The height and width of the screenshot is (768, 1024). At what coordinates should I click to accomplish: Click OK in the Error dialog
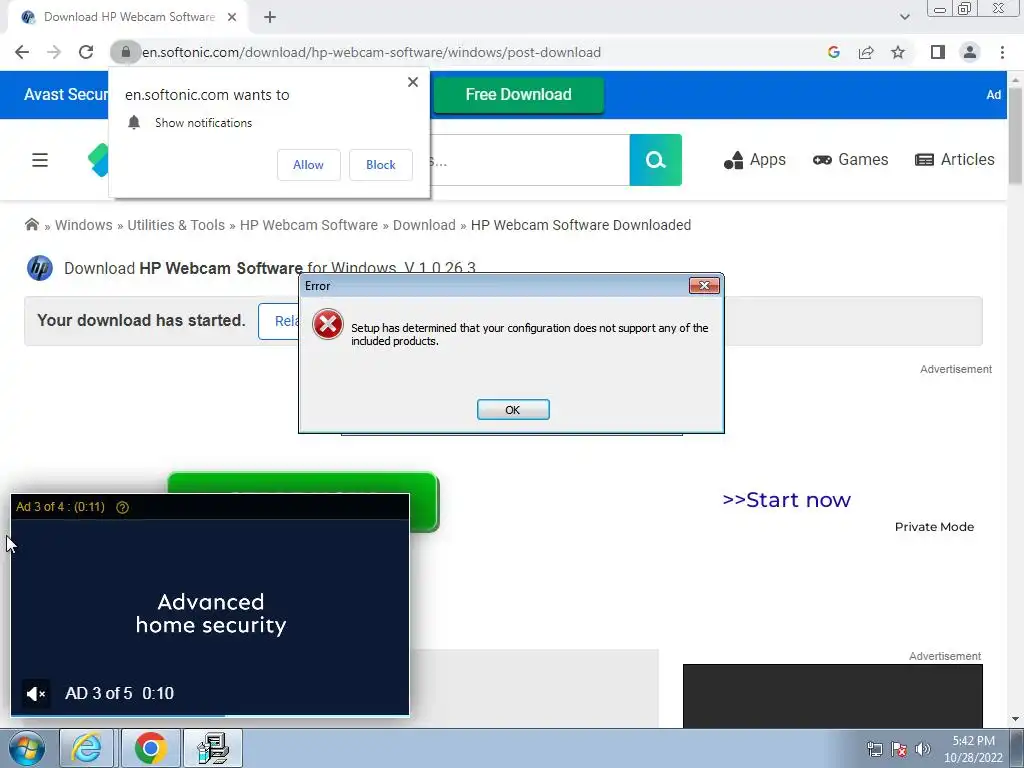tap(513, 409)
